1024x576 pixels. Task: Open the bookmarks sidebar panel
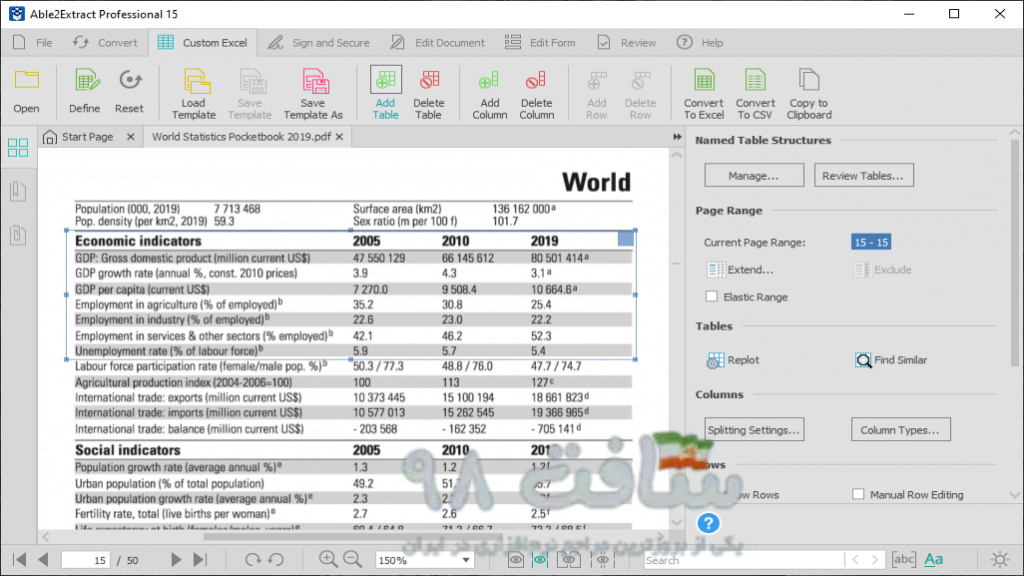(18, 191)
